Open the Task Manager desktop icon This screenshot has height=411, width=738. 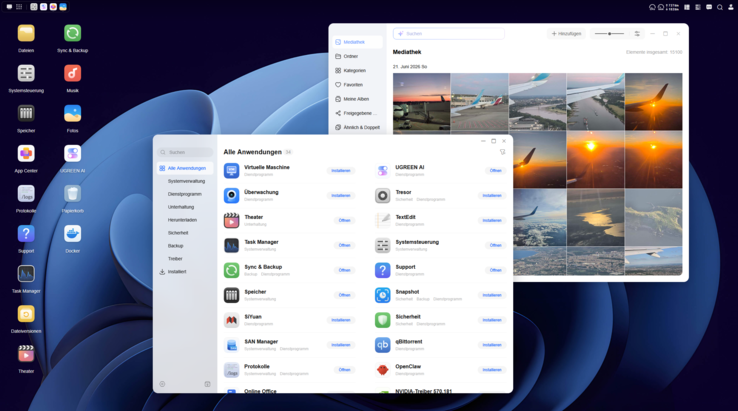coord(26,274)
